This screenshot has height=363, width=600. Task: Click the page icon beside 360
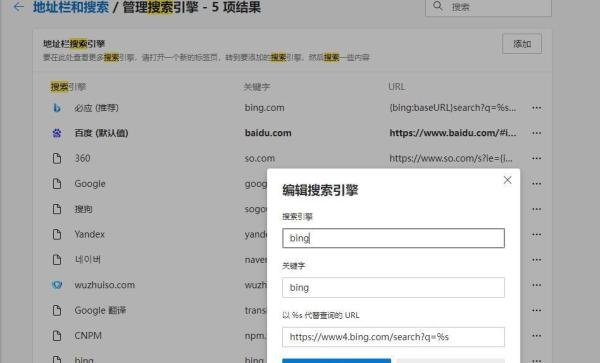[x=57, y=158]
